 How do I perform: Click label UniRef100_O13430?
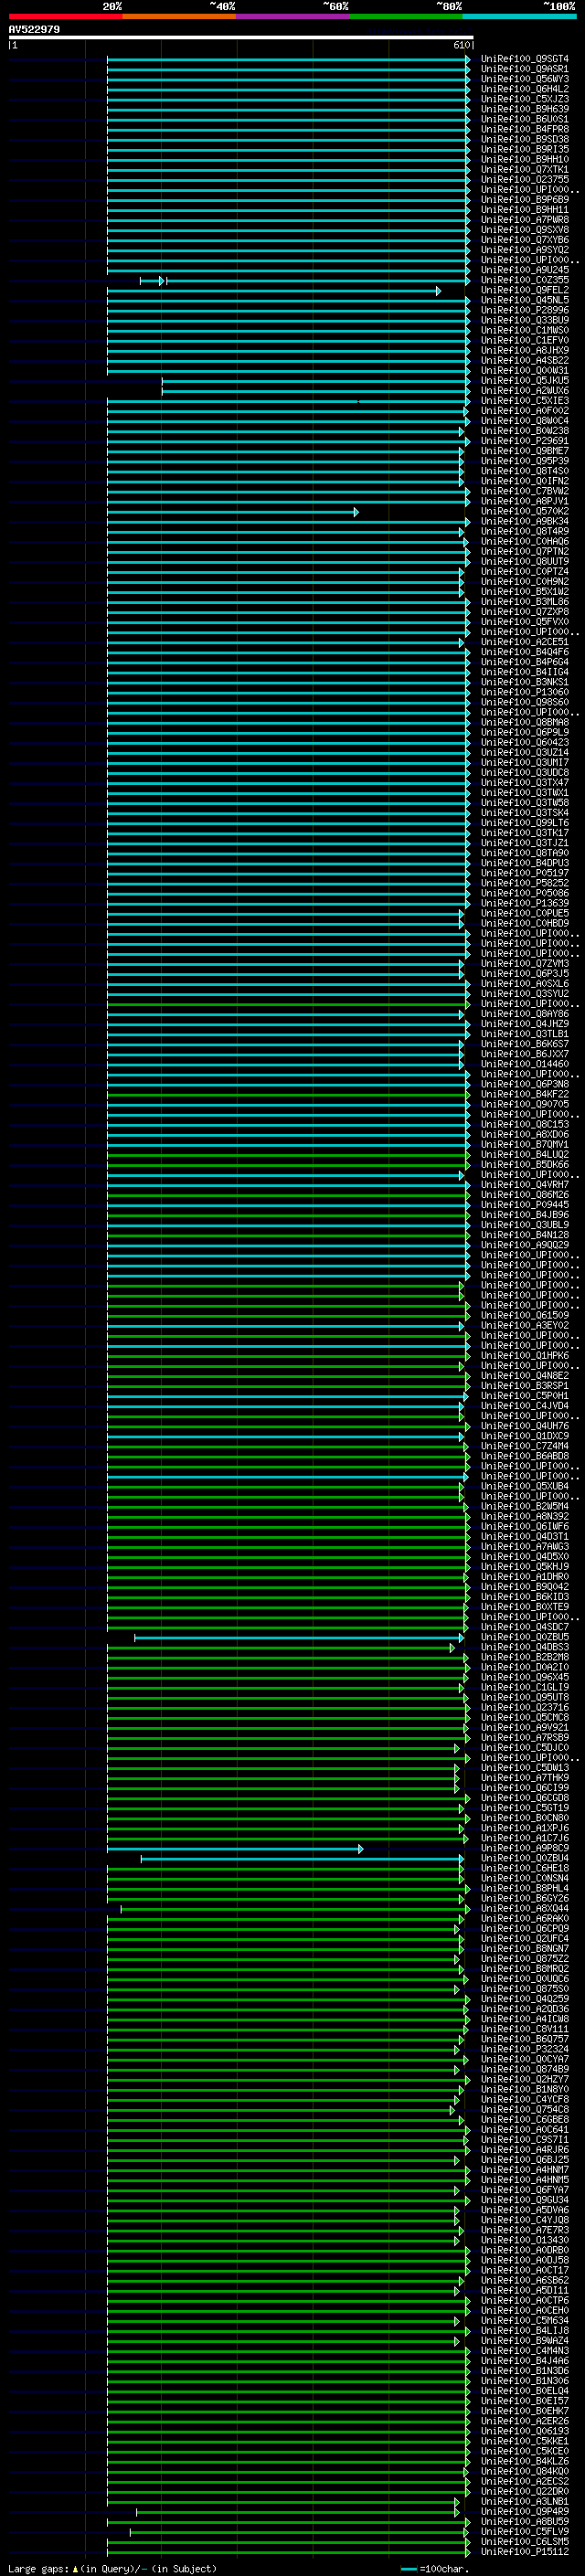coord(525,2240)
